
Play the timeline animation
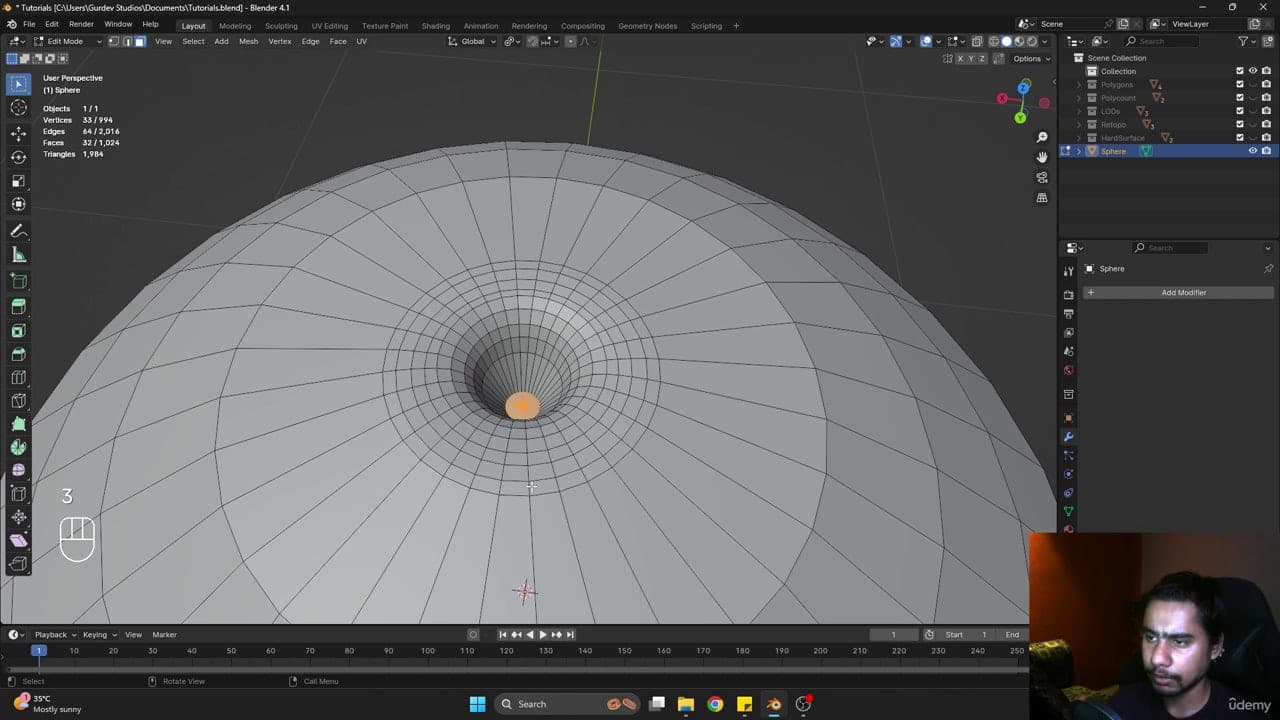pos(543,635)
